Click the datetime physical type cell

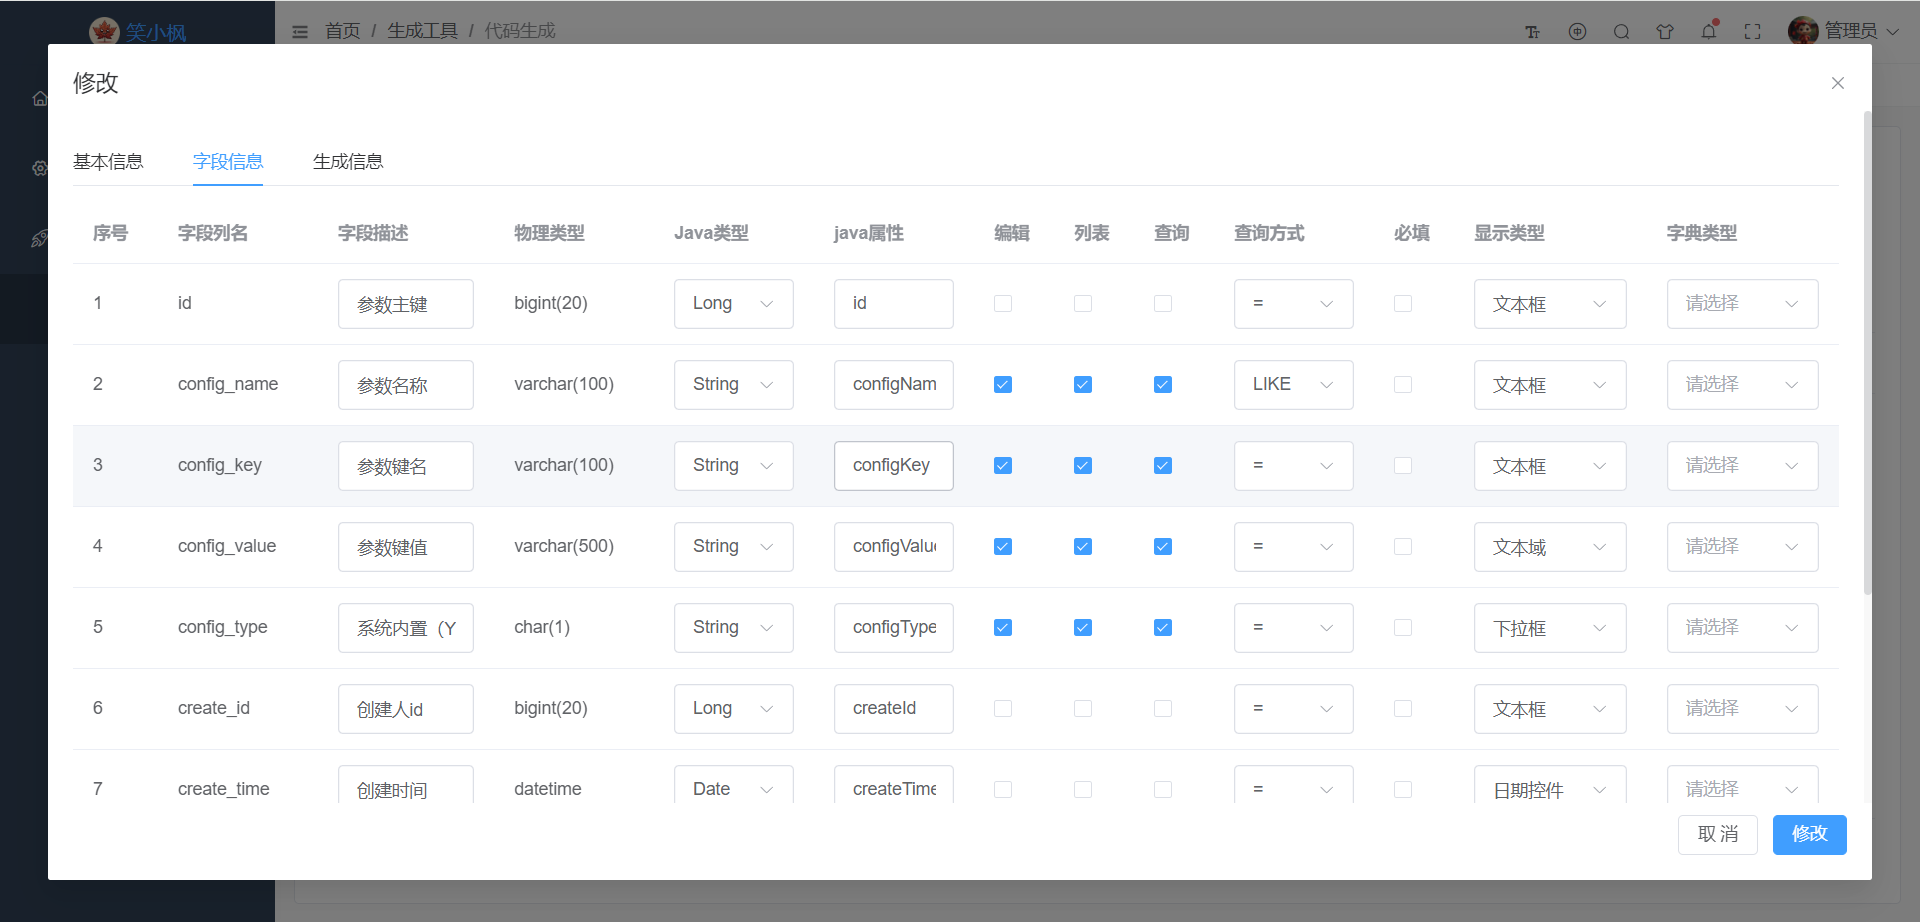pos(548,789)
